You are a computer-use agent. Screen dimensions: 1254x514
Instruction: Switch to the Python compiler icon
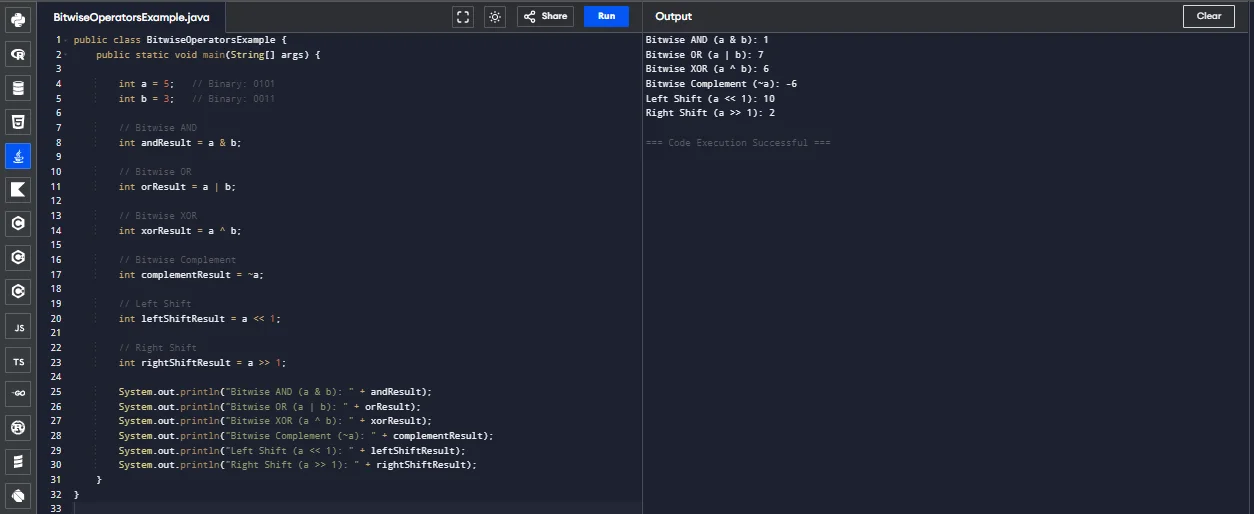coord(18,19)
